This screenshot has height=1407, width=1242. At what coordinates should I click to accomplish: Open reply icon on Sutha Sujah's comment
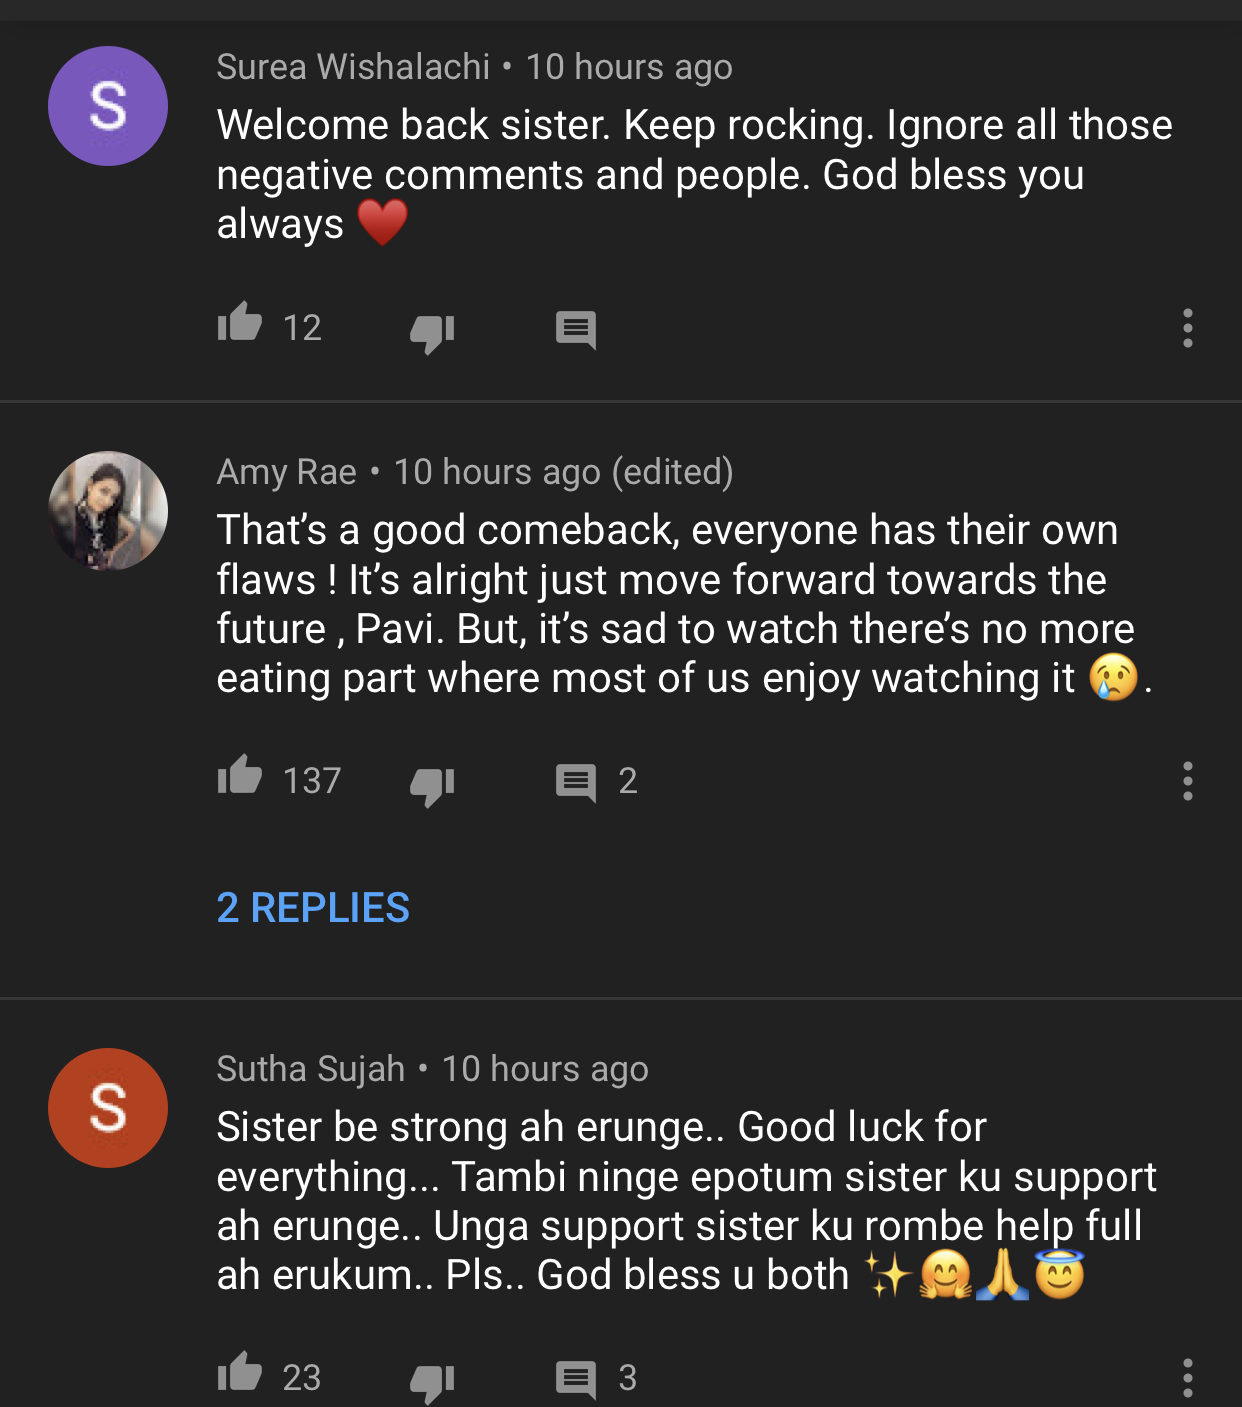click(576, 1378)
